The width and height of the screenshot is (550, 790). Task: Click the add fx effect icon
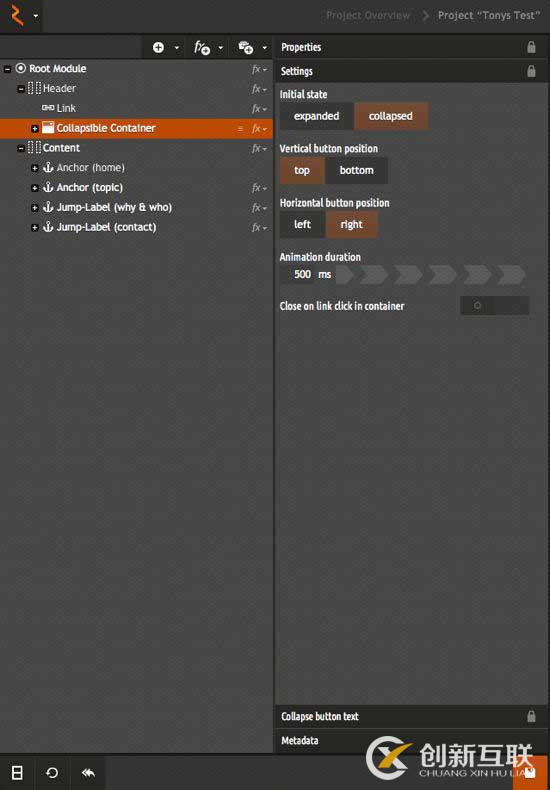(202, 48)
